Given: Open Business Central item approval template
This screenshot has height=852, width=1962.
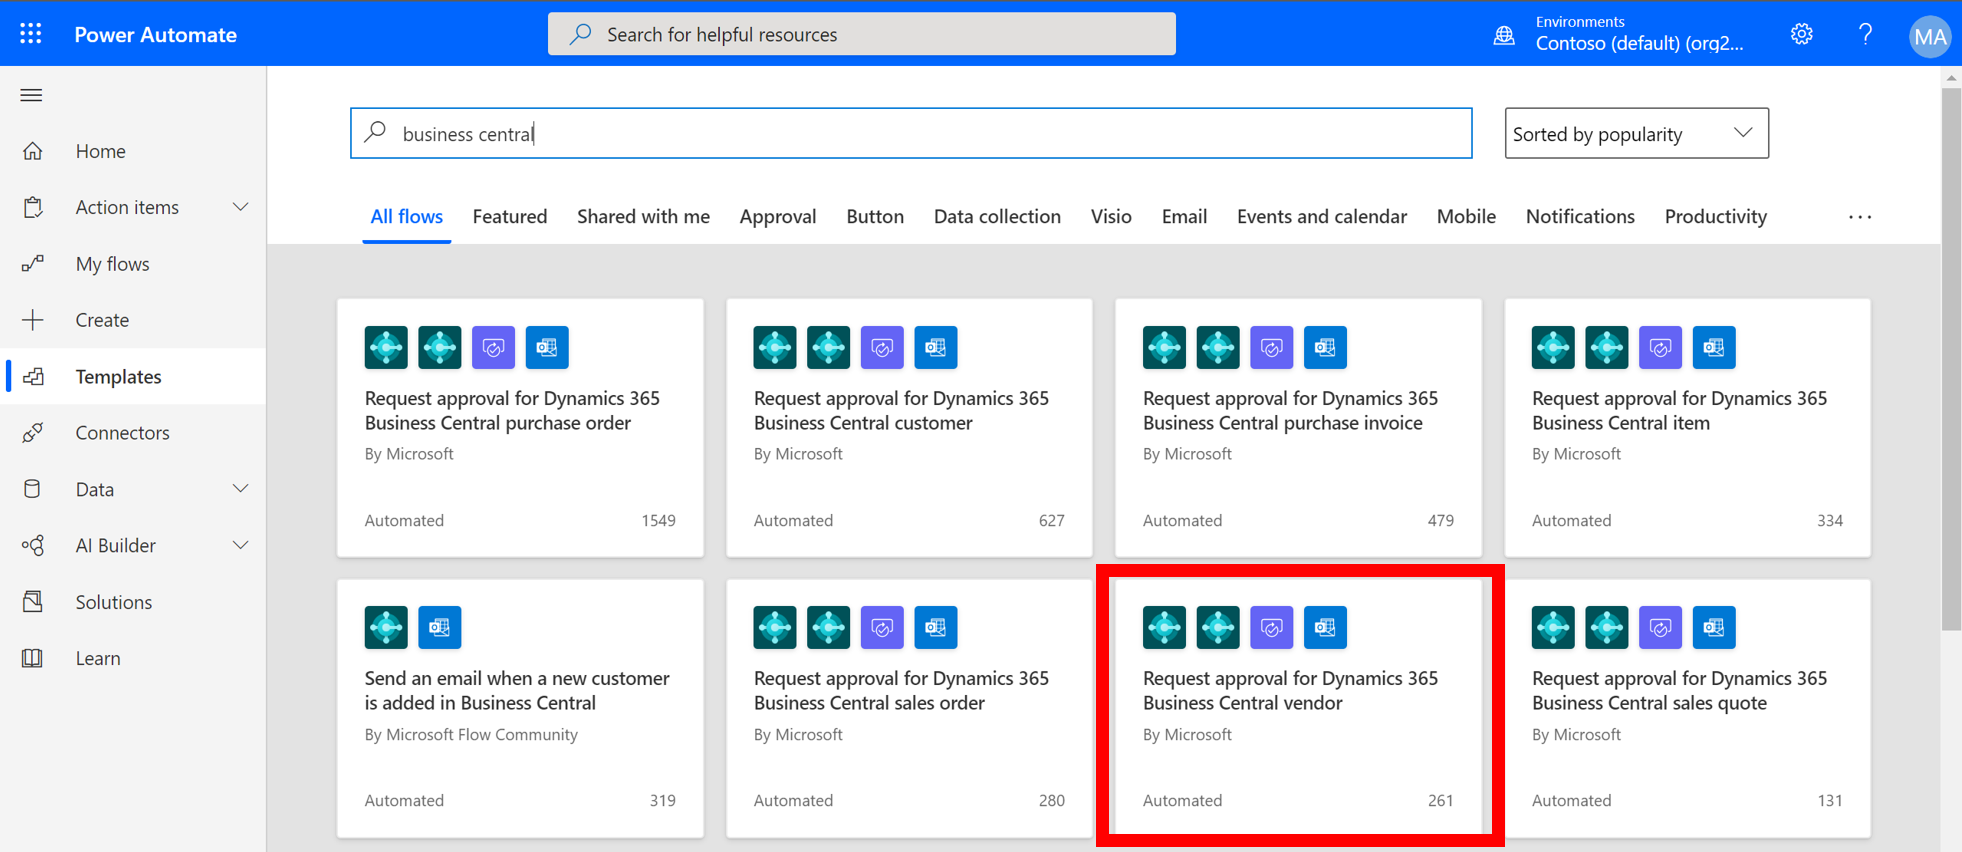Looking at the screenshot, I should tap(1687, 428).
